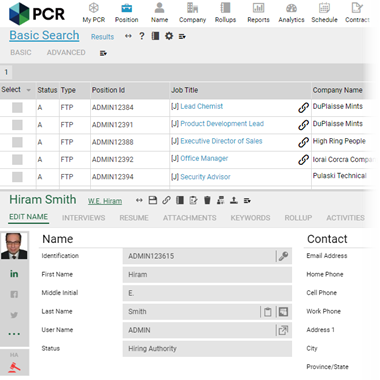Click the Status Hiring Authority field
The image size is (380, 380).
(x=207, y=349)
